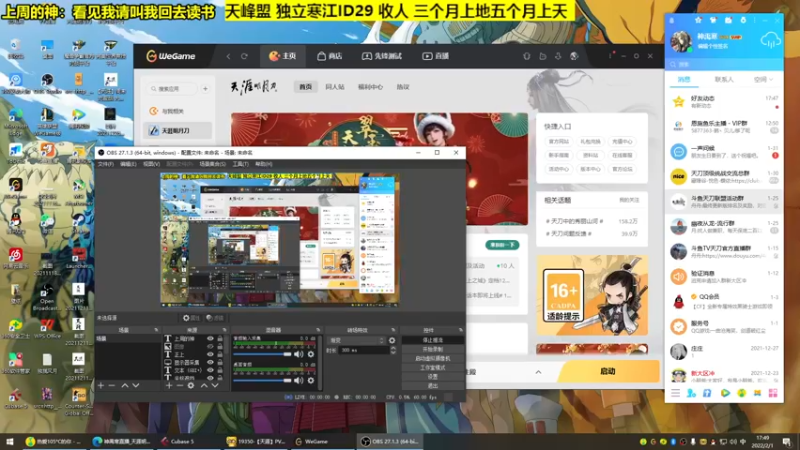Move selected source down in OBS
800x450 pixels.
click(215, 386)
